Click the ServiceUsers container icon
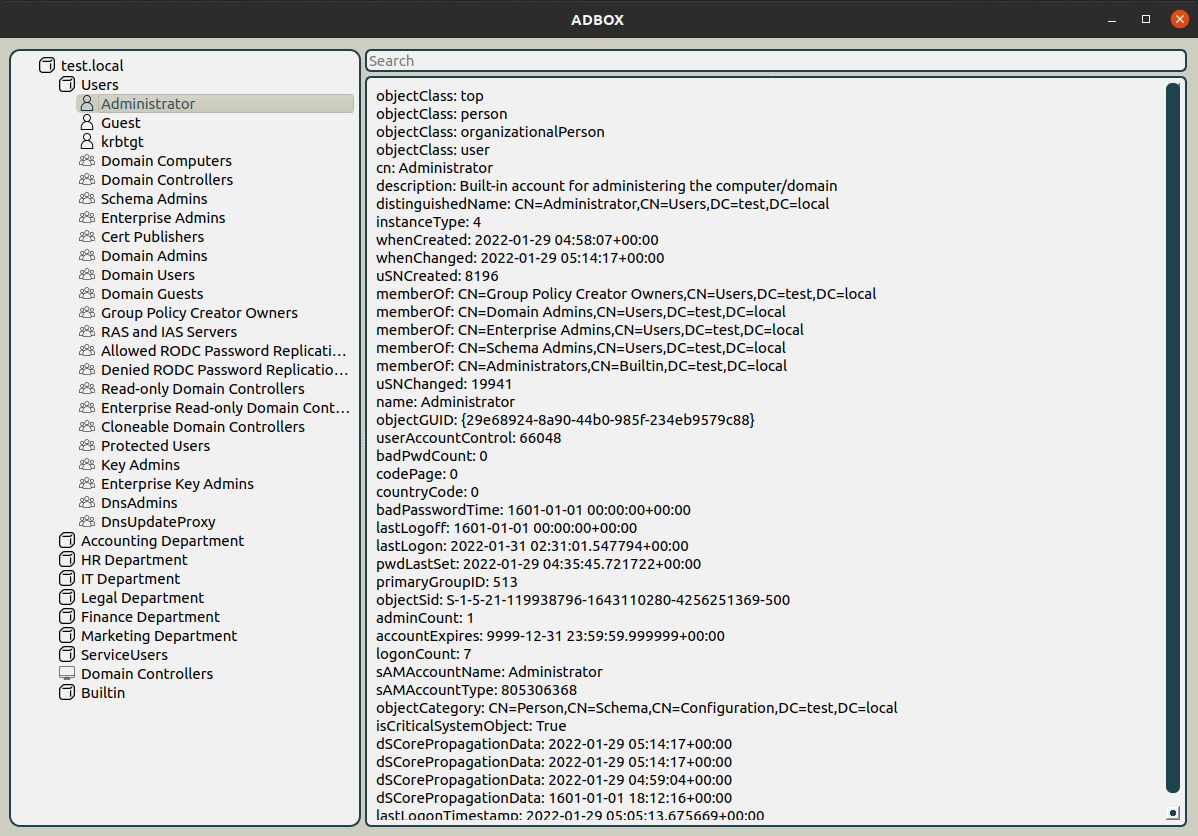Viewport: 1198px width, 836px height. pos(67,655)
